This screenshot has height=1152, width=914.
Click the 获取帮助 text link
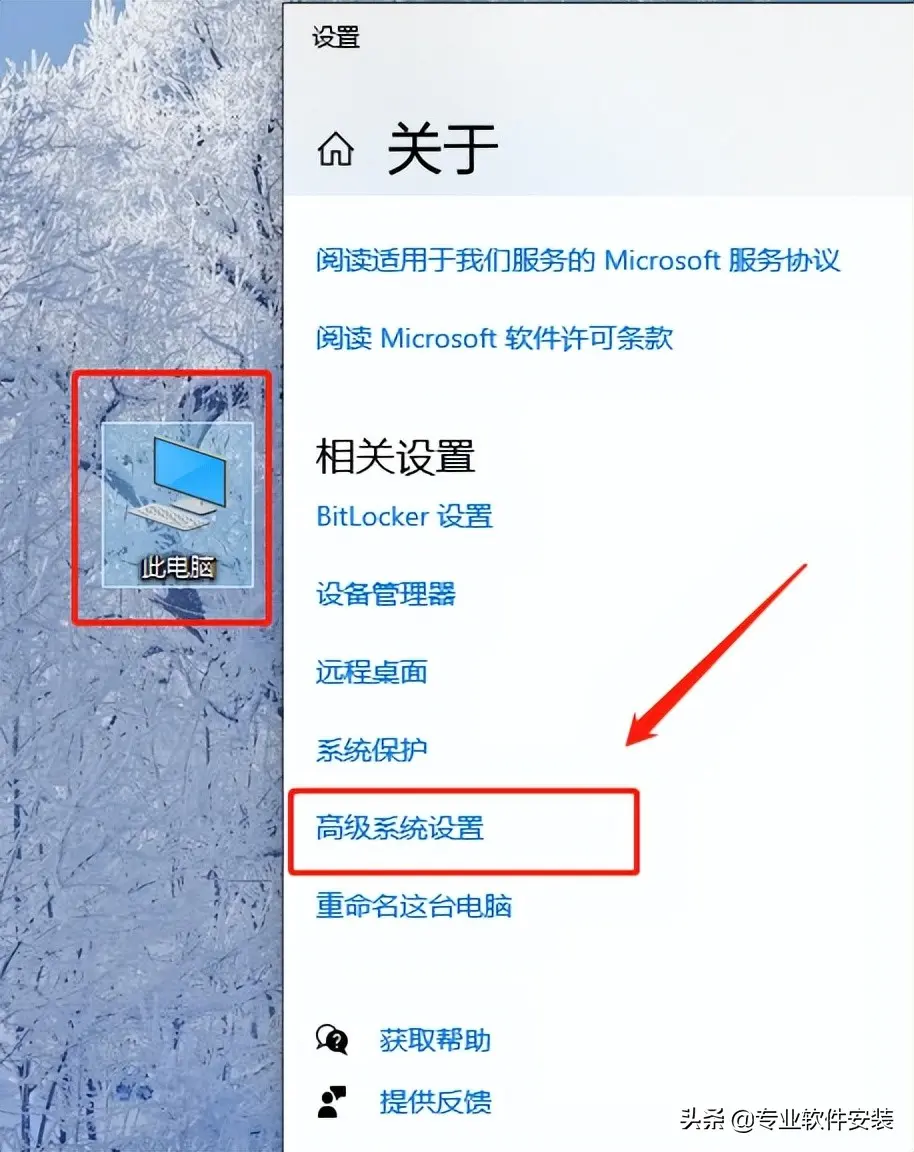pyautogui.click(x=435, y=1040)
